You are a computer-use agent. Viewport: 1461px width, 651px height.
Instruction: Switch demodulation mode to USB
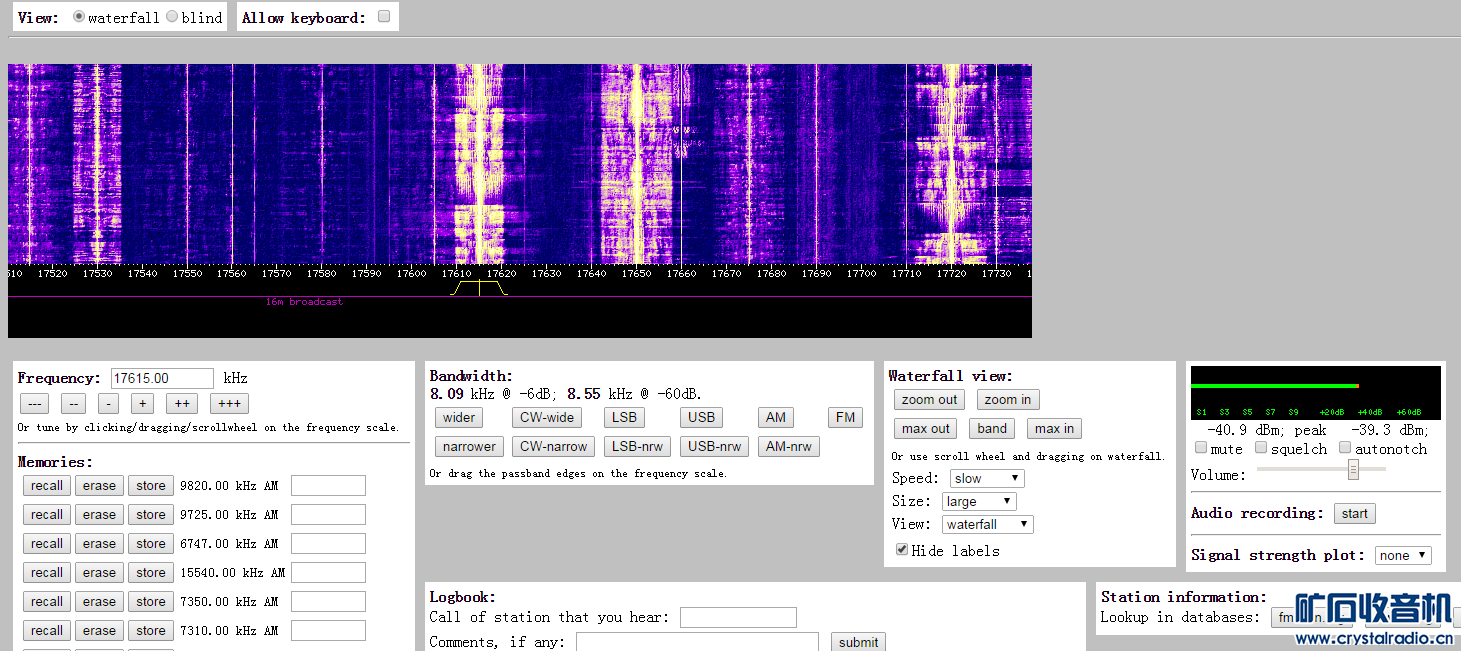click(701, 418)
